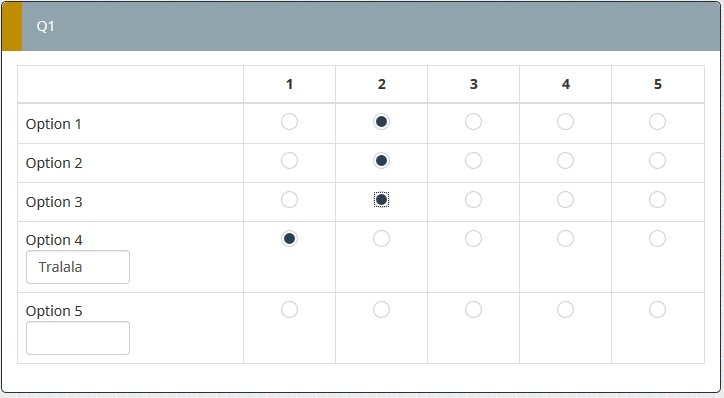Viewport: 724px width, 398px height.
Task: Select rating 1 for Option 1
Action: (289, 122)
